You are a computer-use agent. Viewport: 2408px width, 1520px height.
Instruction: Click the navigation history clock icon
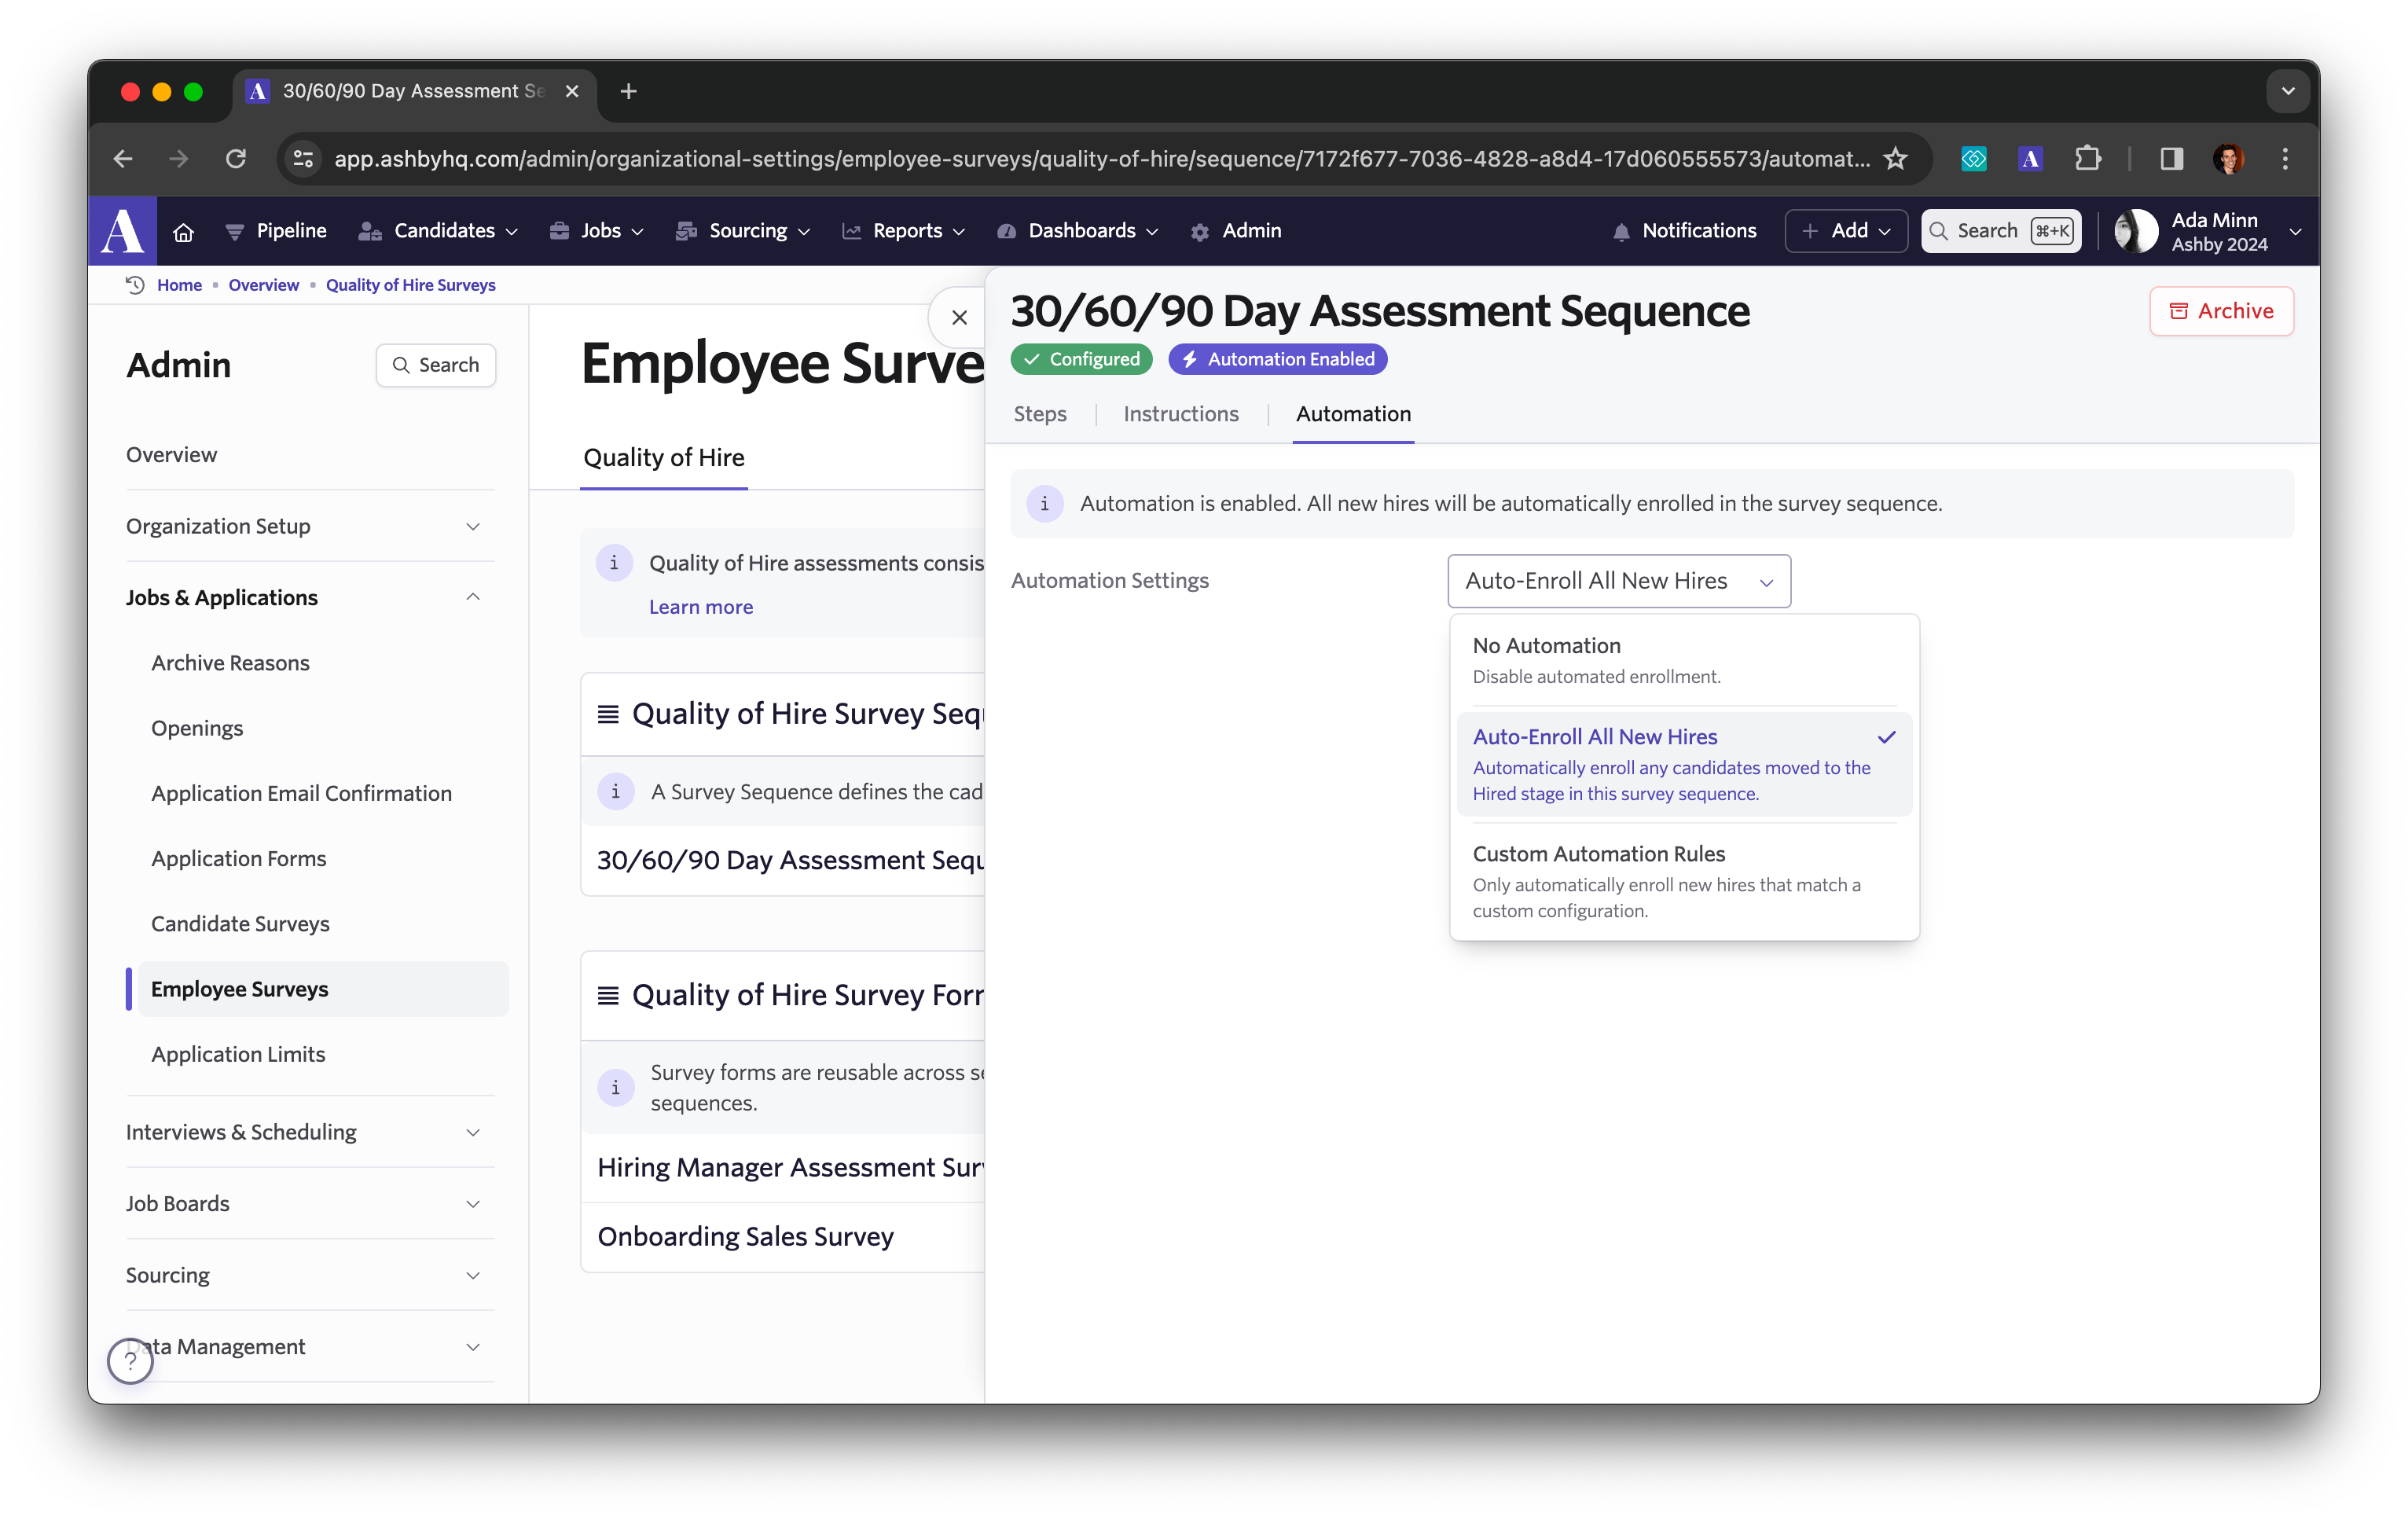click(x=136, y=285)
